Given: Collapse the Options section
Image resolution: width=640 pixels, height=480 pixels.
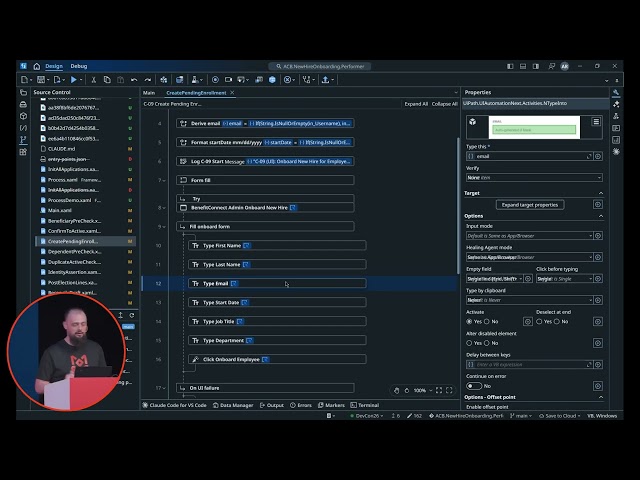Looking at the screenshot, I should [x=601, y=216].
